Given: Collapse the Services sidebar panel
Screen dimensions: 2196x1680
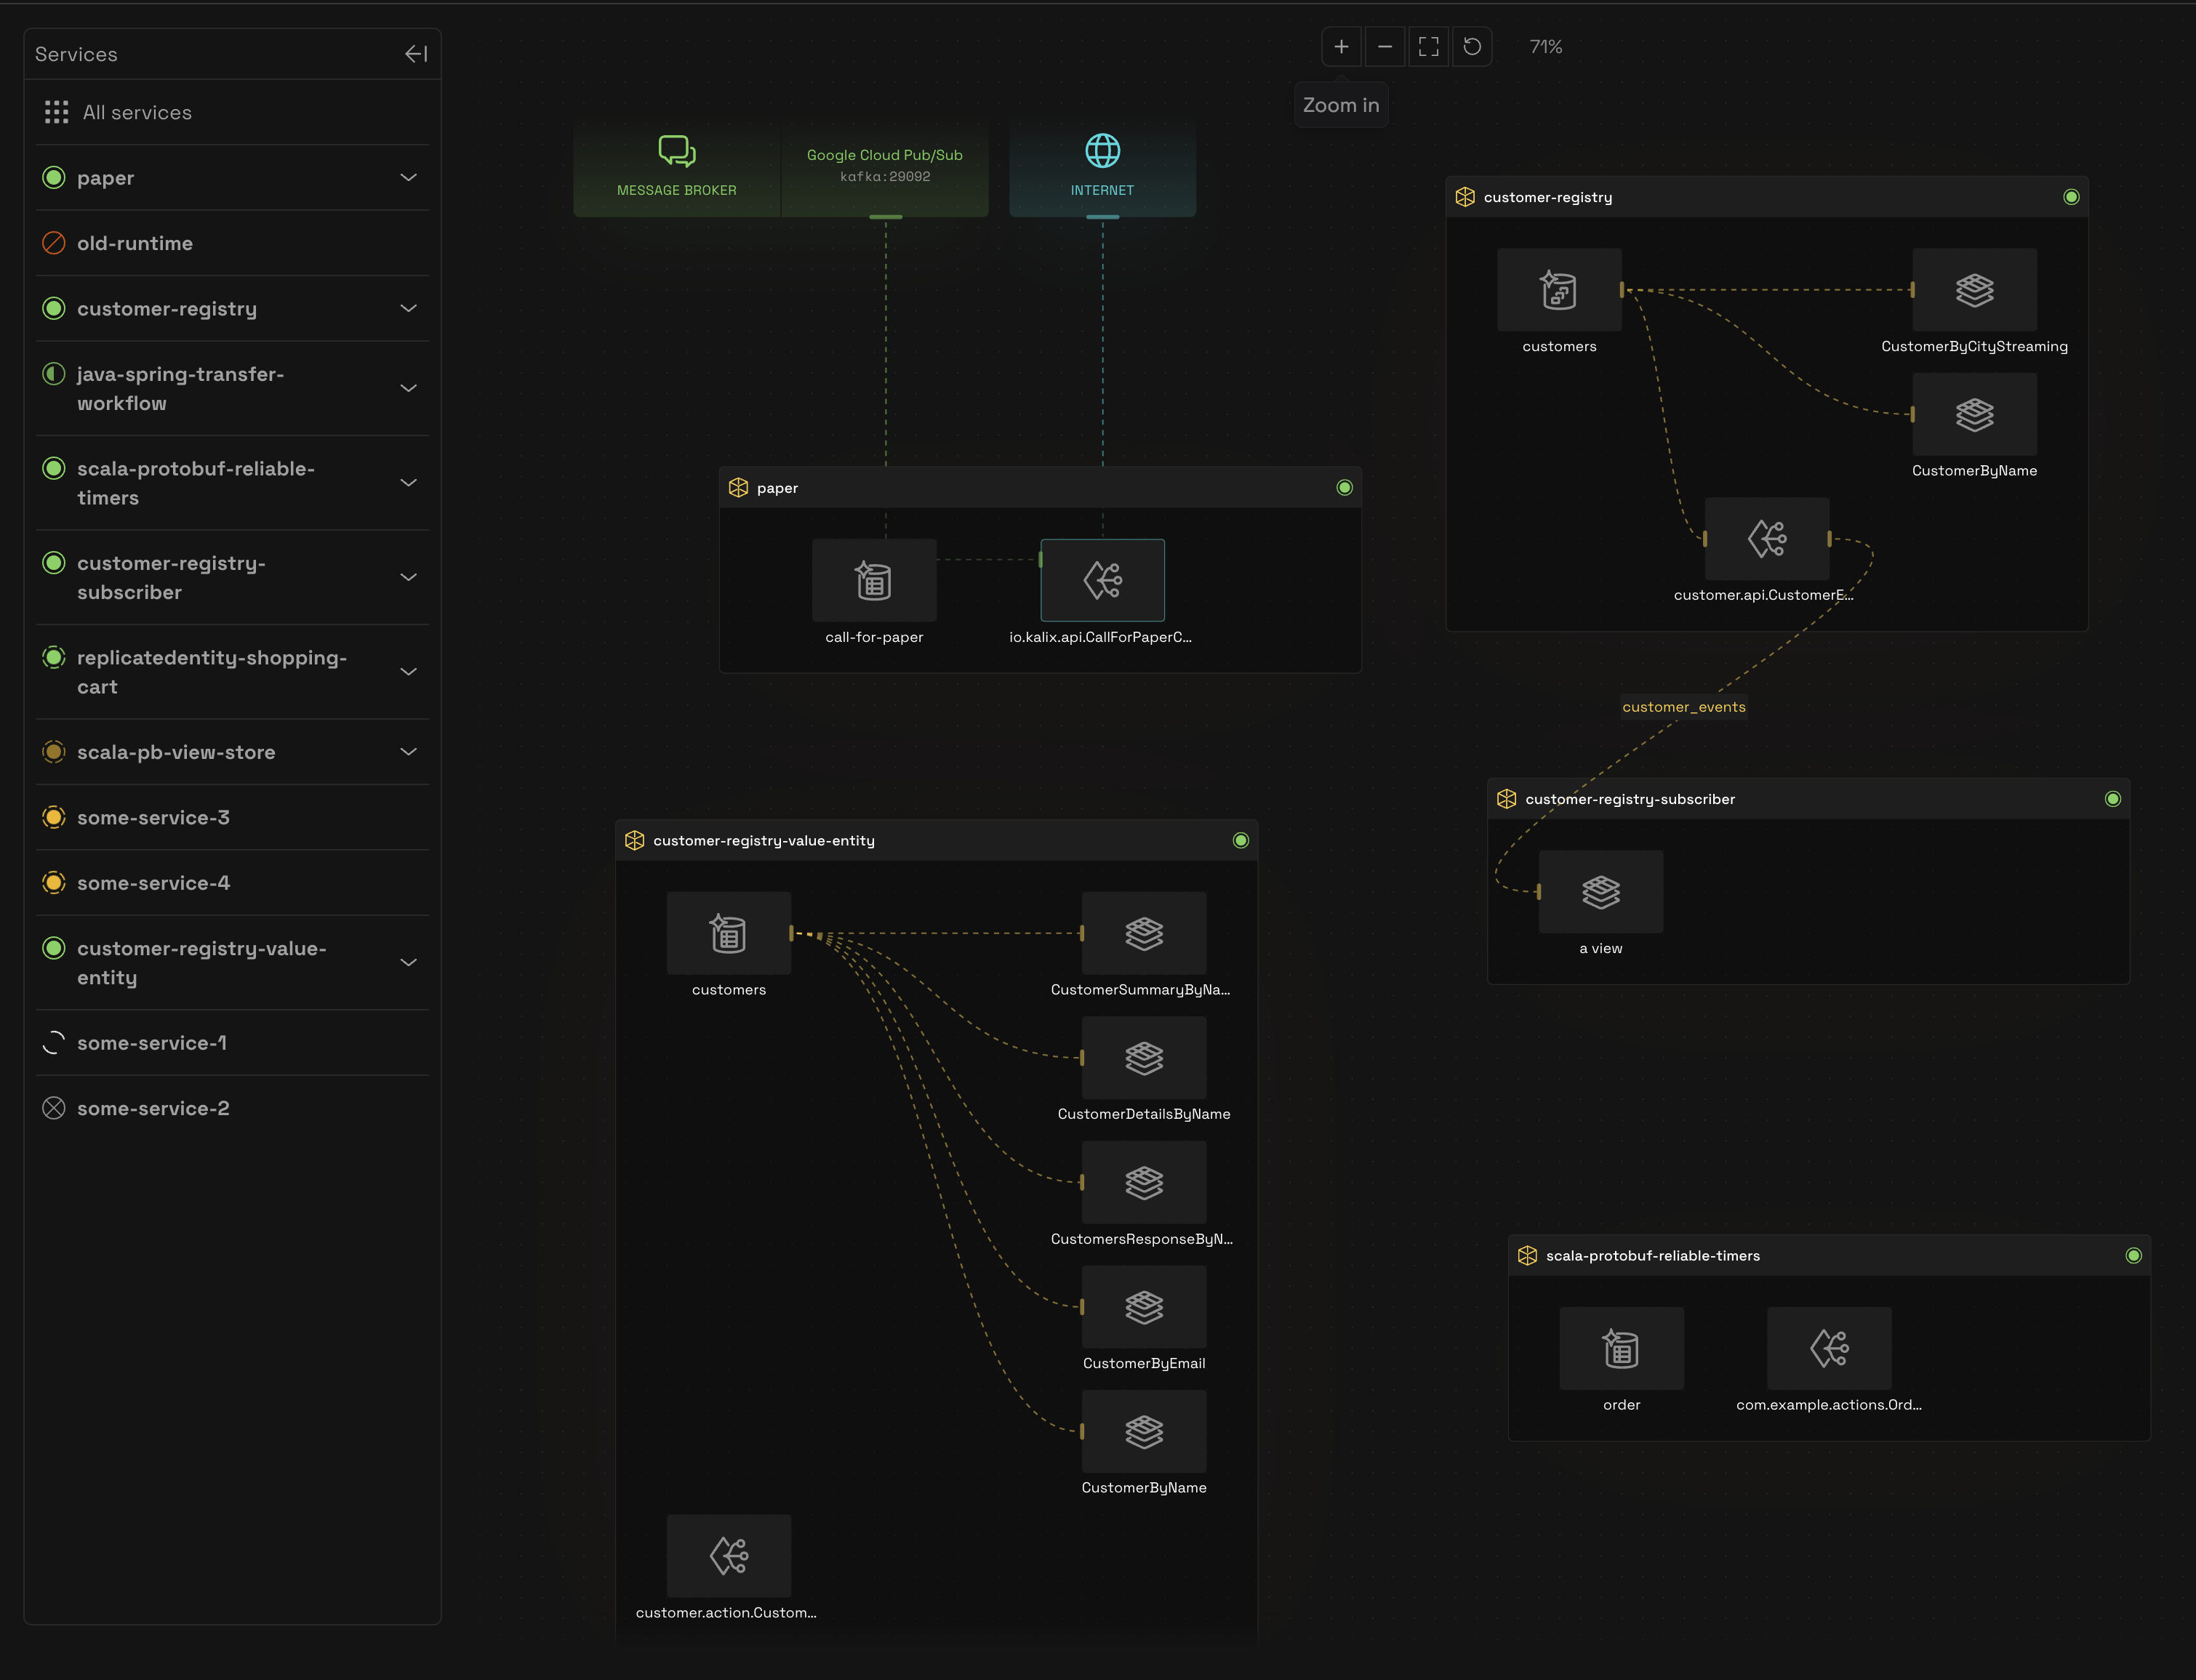Looking at the screenshot, I should (x=416, y=54).
